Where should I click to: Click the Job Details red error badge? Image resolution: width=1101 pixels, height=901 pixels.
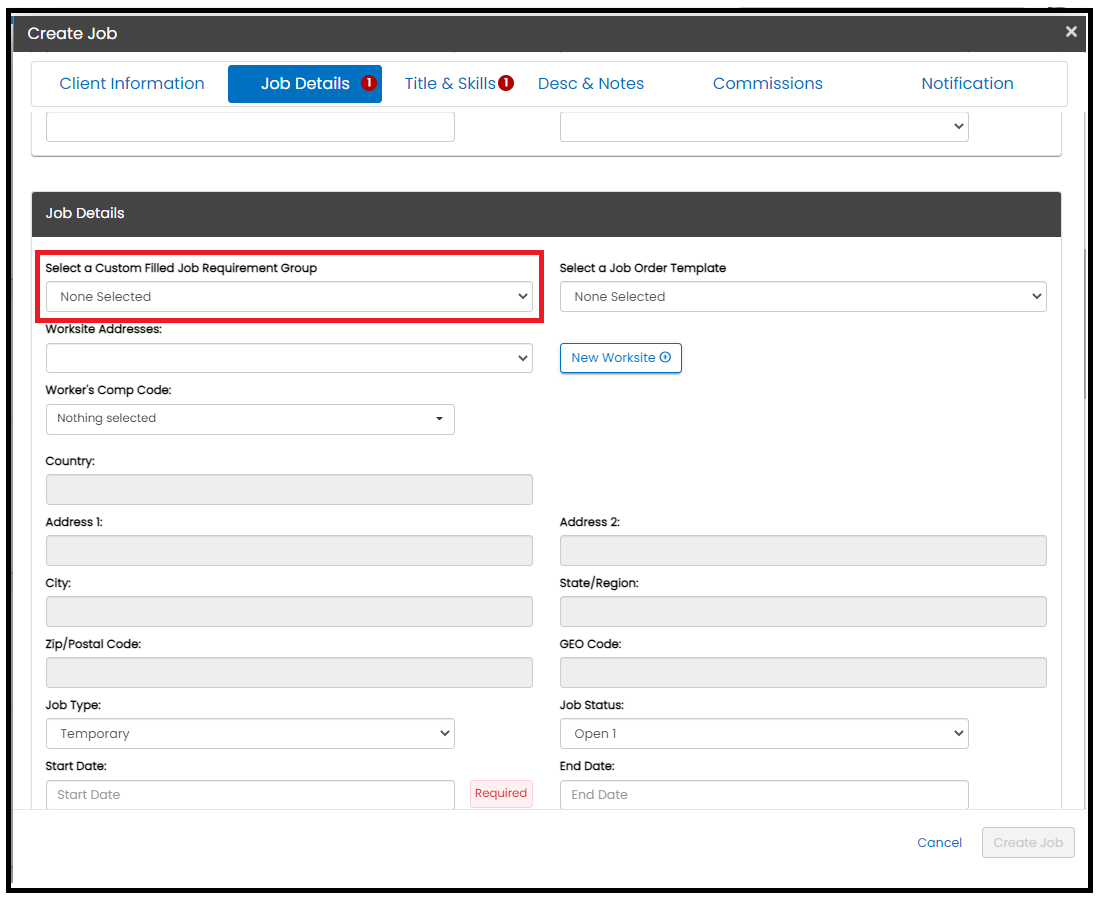pos(369,83)
